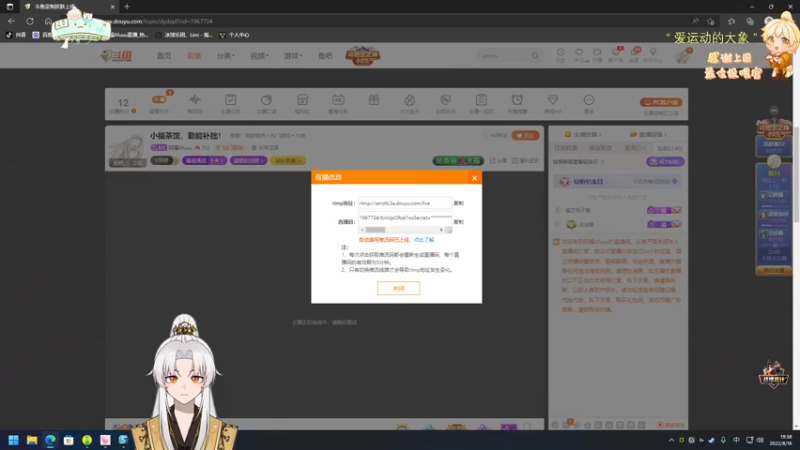This screenshot has height=450, width=800.
Task: Switch to the 周活跃度 tab
Action: click(x=600, y=148)
